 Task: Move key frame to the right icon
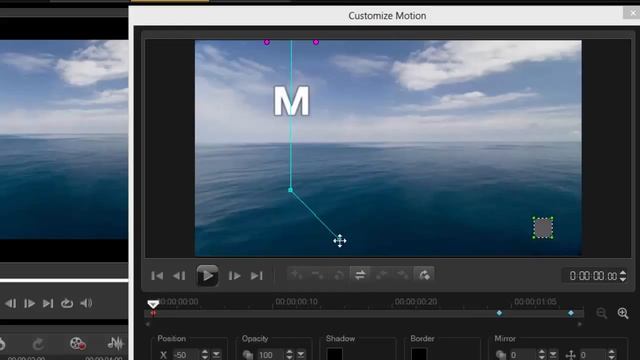(402, 275)
